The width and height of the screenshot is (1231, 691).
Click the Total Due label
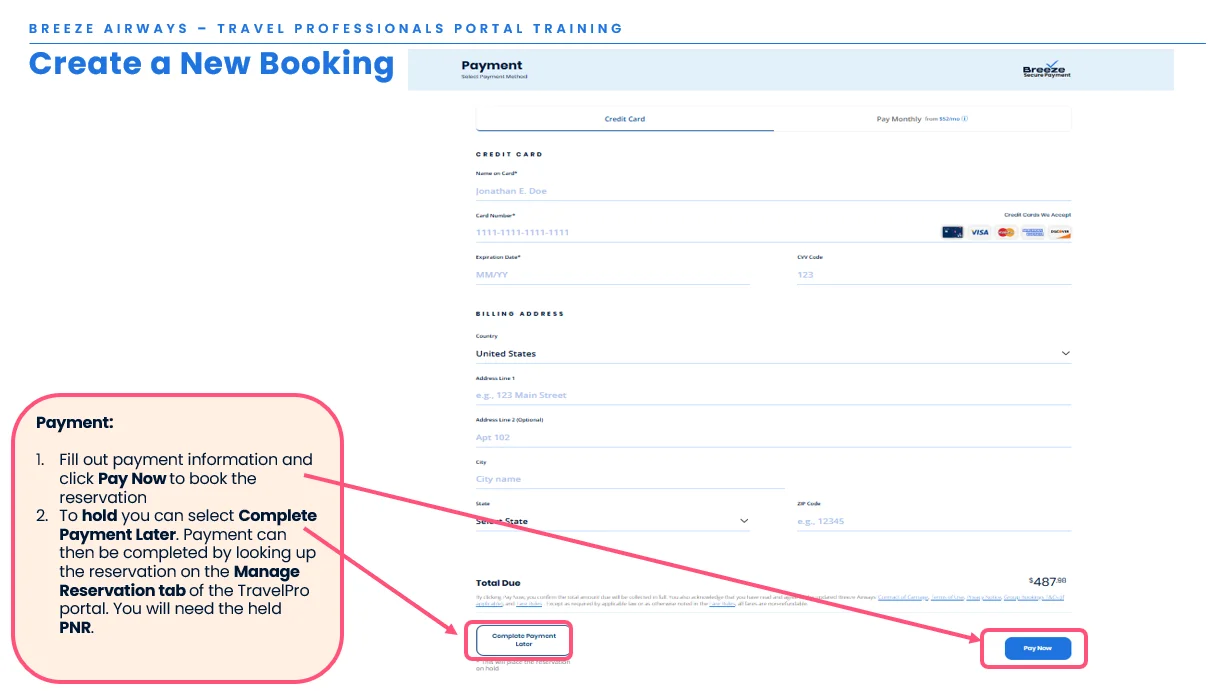[x=498, y=583]
